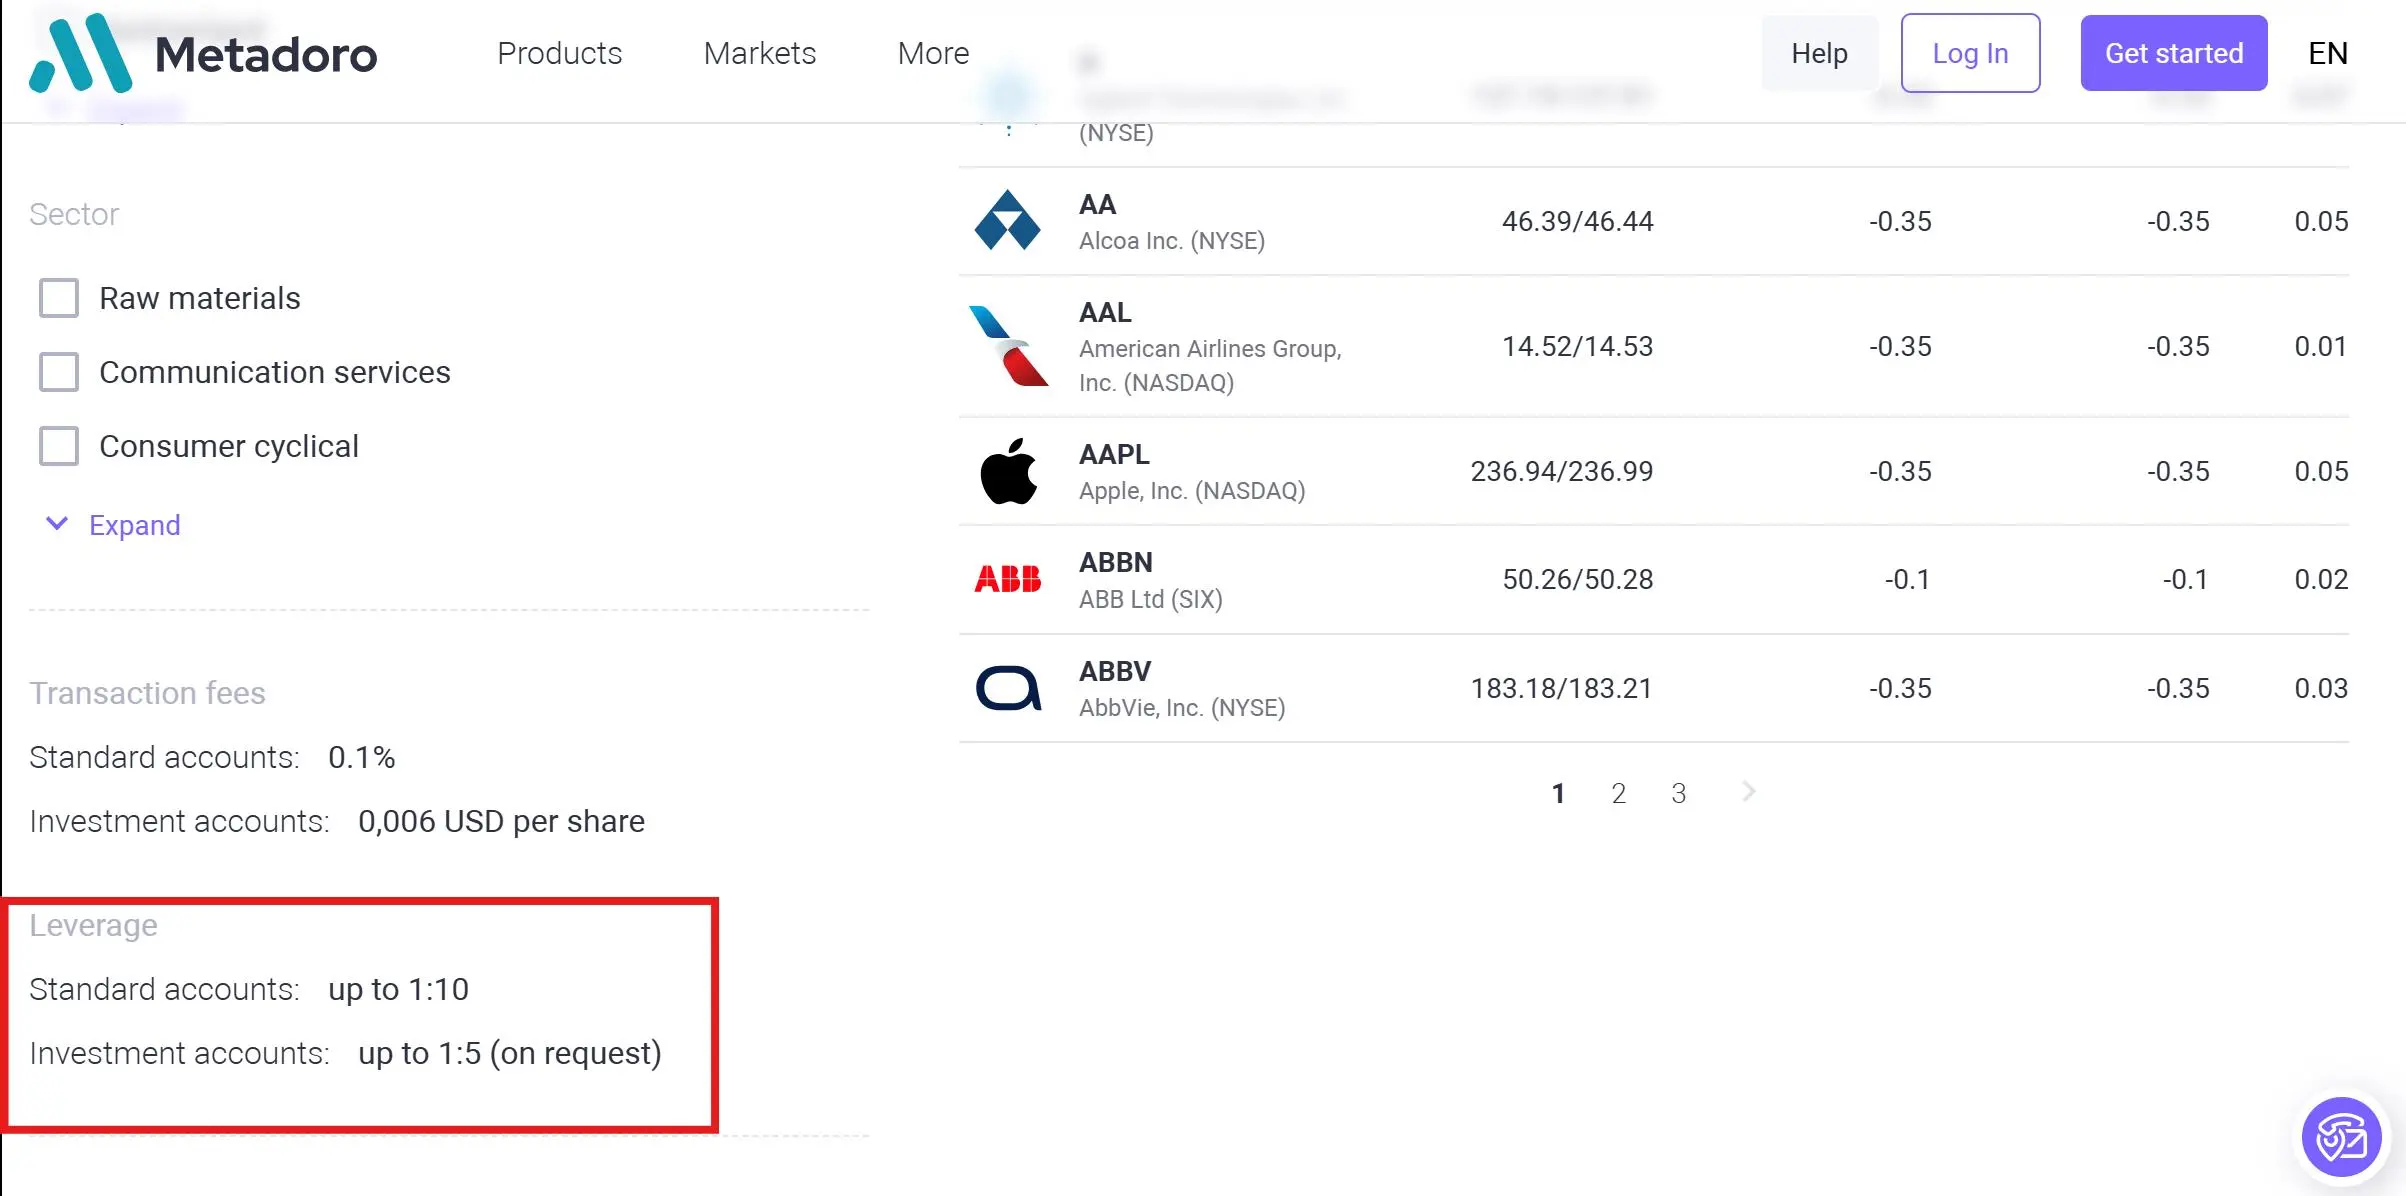Open the More menu
This screenshot has width=2406, height=1196.
pos(934,53)
